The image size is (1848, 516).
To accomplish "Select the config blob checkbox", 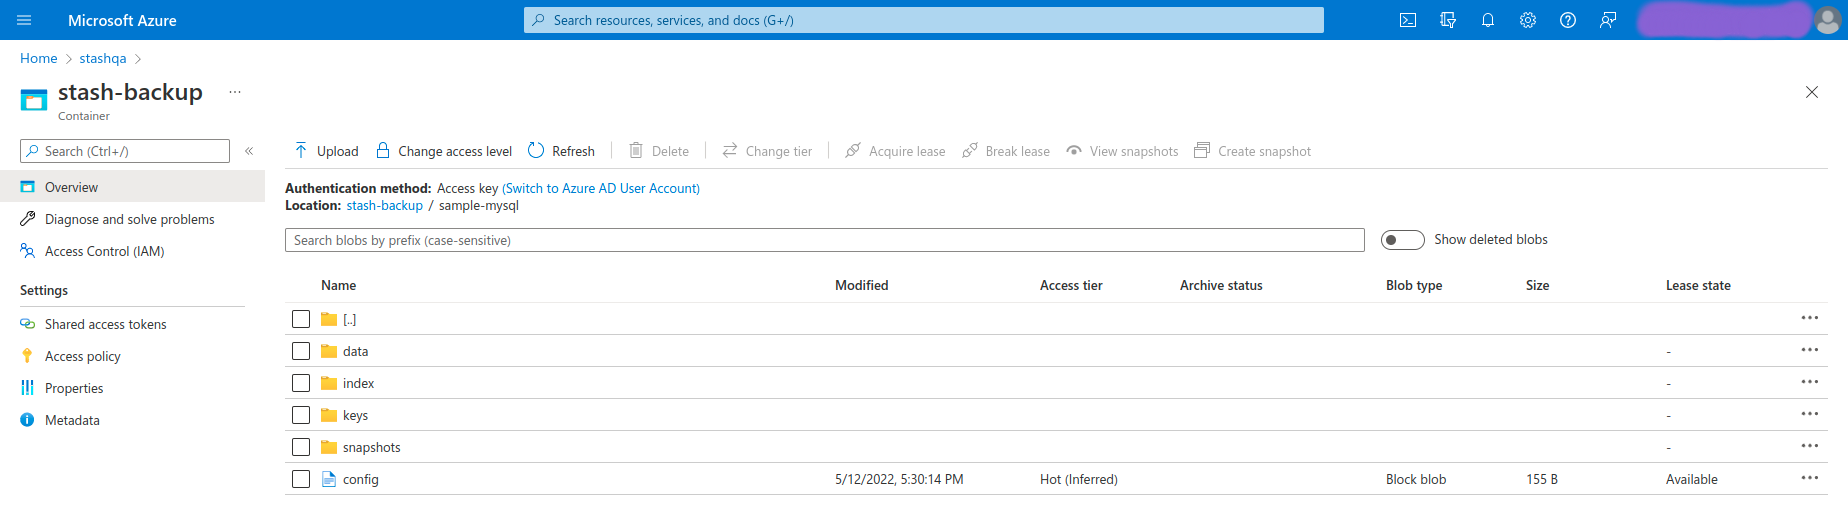I will [301, 479].
